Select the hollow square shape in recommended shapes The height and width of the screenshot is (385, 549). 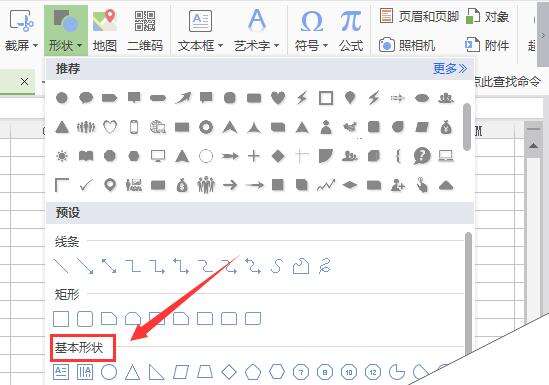[326, 98]
